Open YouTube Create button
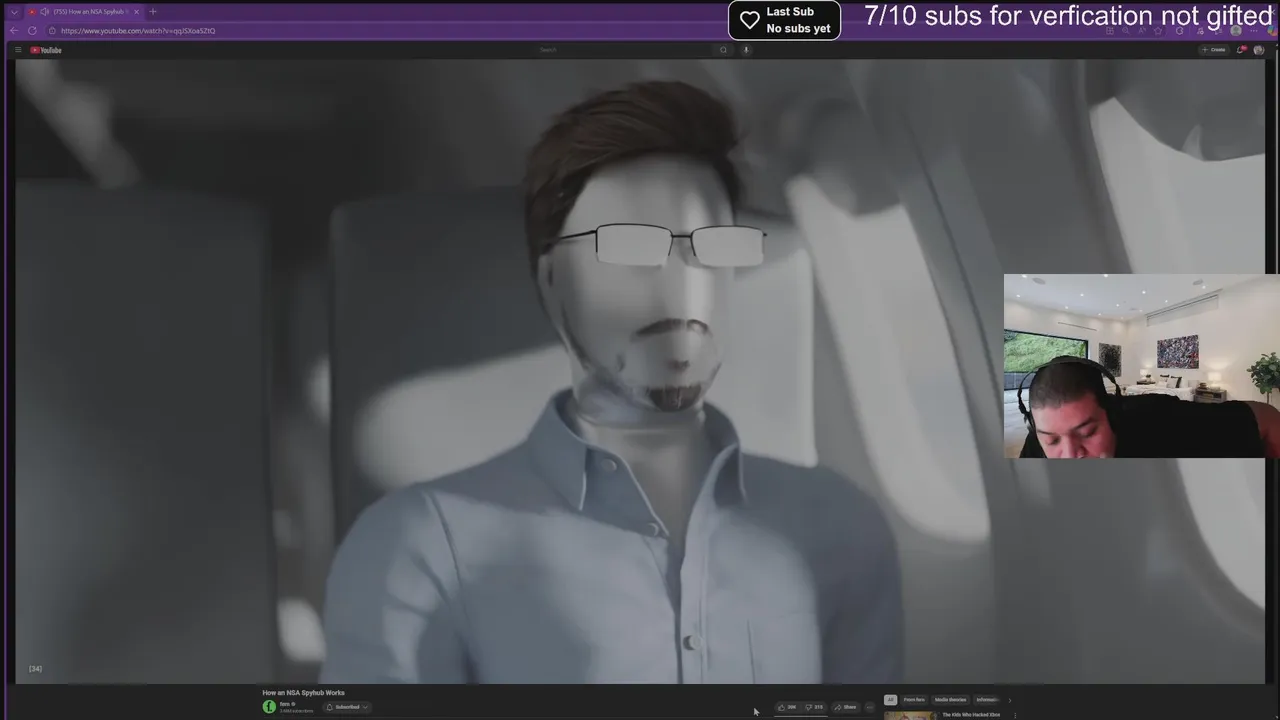The height and width of the screenshot is (720, 1280). pyautogui.click(x=1214, y=50)
